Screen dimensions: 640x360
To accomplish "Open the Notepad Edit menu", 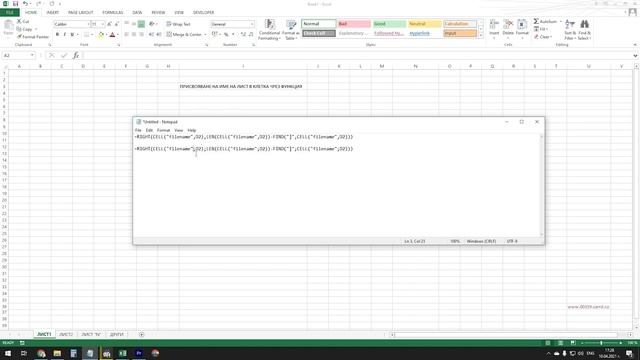I will point(149,130).
